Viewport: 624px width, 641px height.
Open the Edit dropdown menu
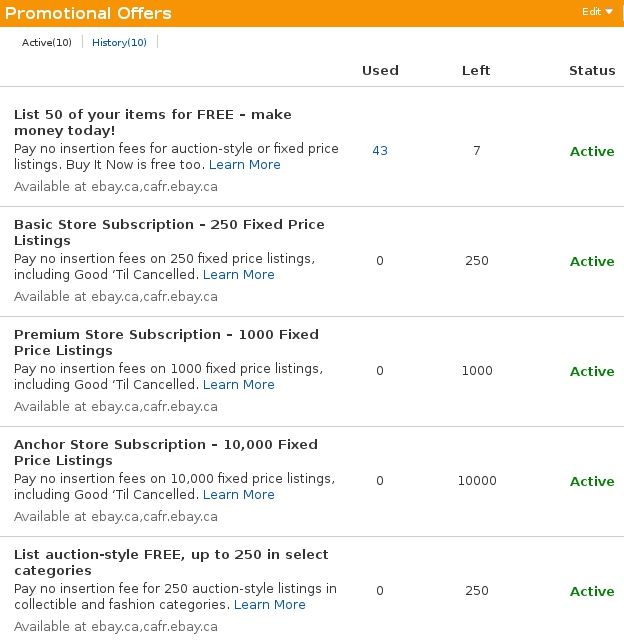[597, 12]
